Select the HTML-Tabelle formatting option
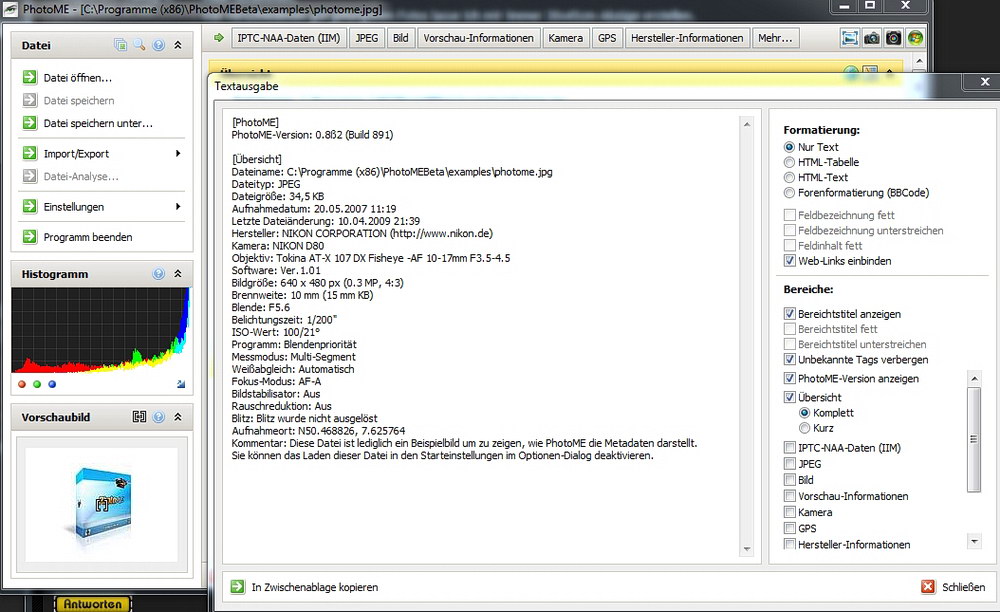This screenshot has width=1000, height=612. (789, 162)
